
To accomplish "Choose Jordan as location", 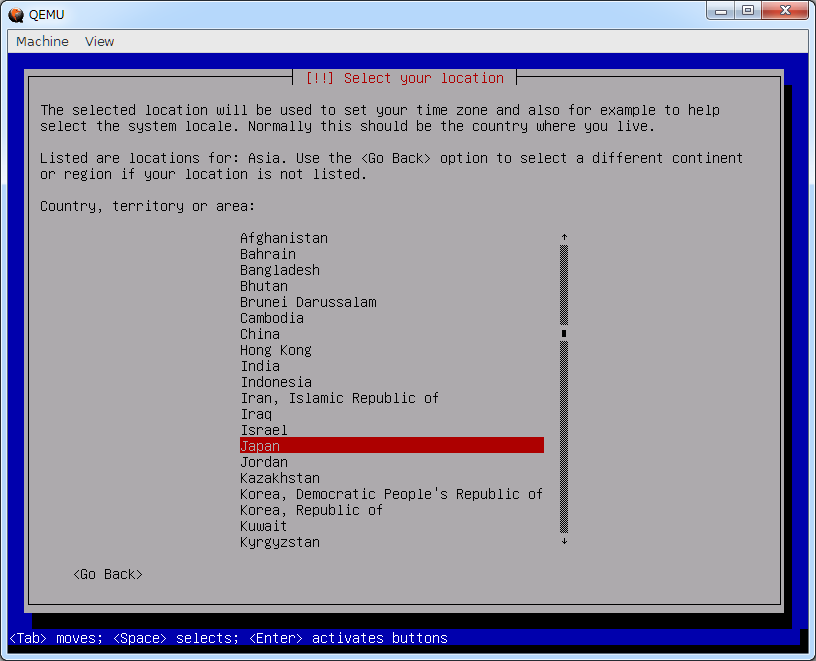I will pos(263,462).
